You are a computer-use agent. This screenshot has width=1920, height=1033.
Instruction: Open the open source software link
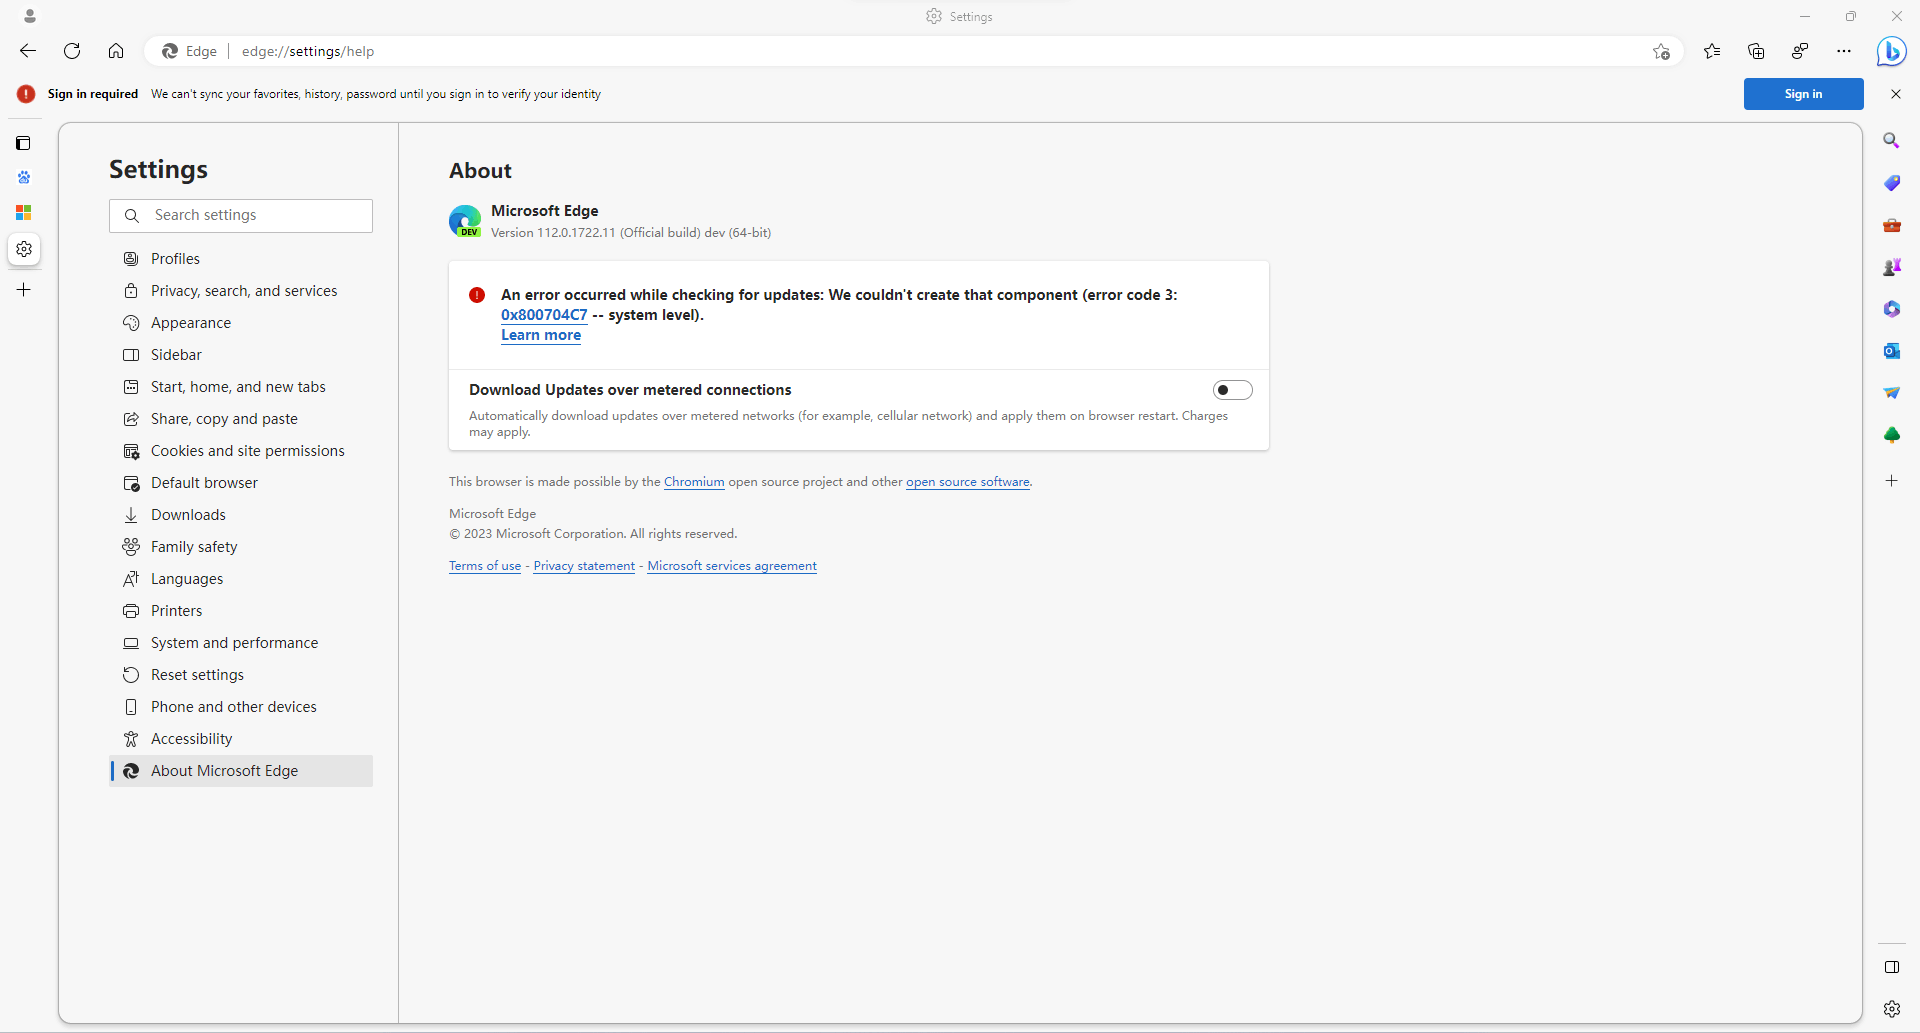coord(968,482)
